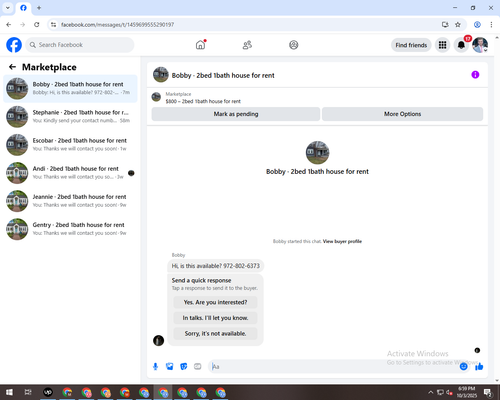Go to the Home feed icon
The width and height of the screenshot is (500, 400).
tap(200, 45)
